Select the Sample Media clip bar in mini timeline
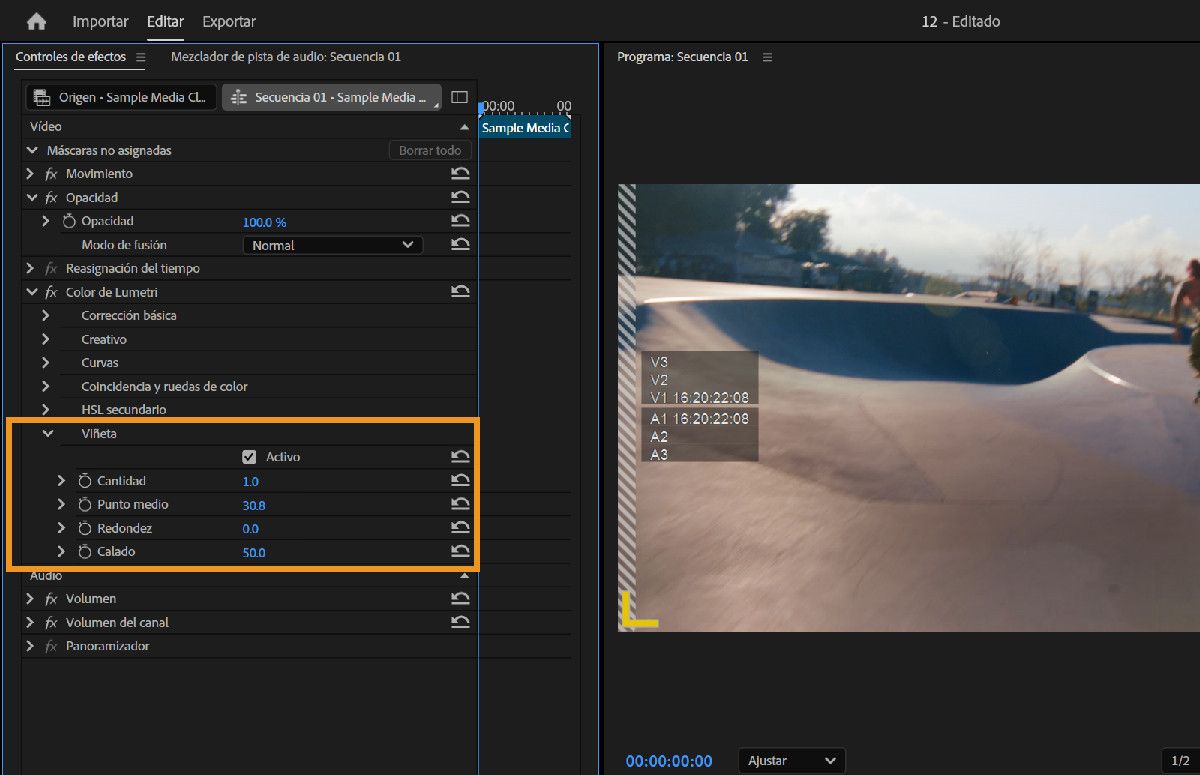 click(x=525, y=128)
